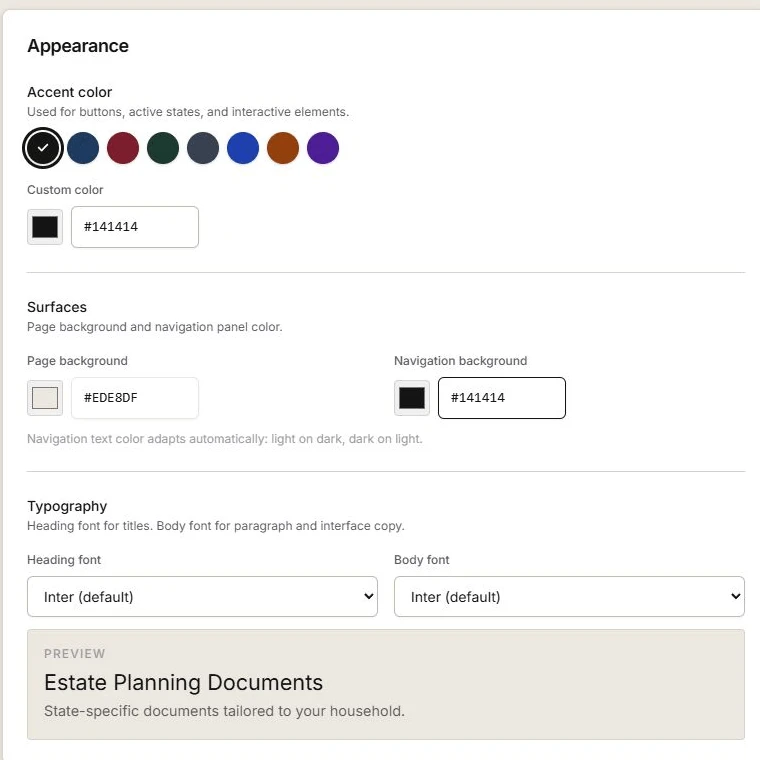Click the Appearance heading
Screen dimensions: 760x760
tap(78, 46)
